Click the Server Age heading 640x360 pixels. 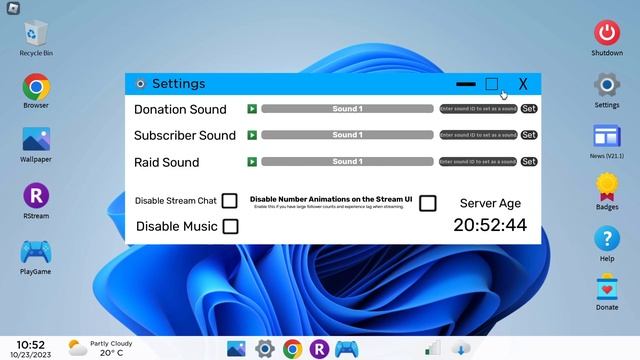click(x=490, y=203)
